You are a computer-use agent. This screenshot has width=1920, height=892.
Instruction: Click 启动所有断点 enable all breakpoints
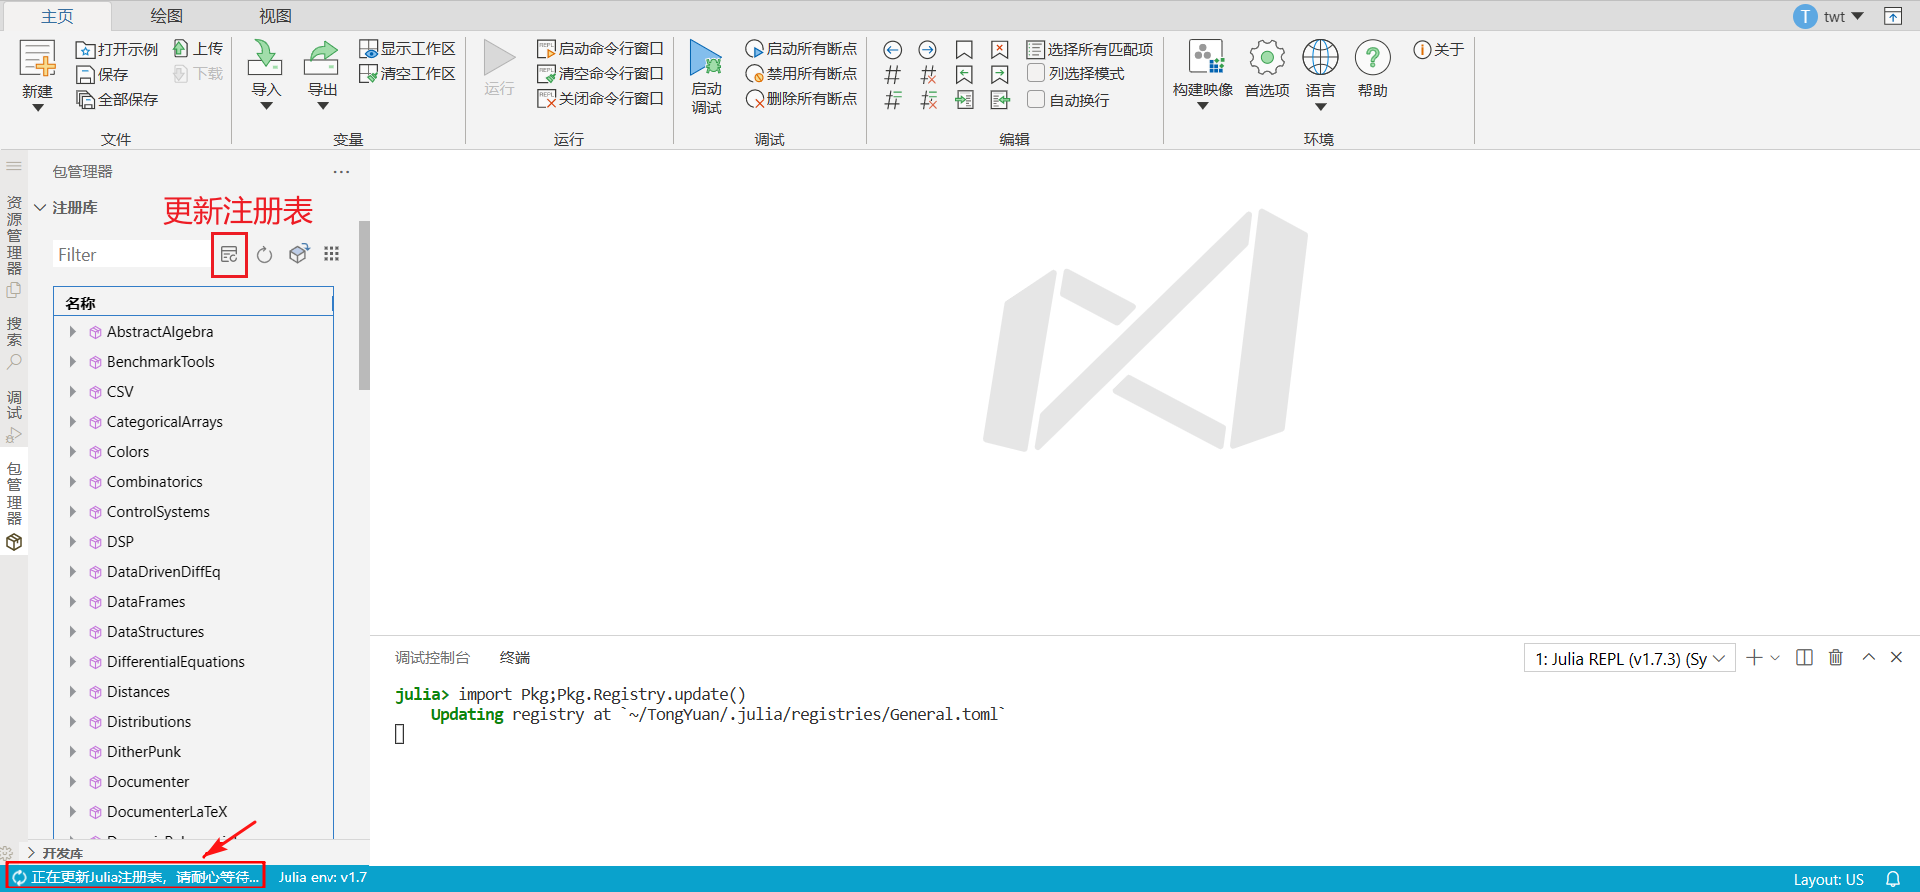tap(801, 48)
